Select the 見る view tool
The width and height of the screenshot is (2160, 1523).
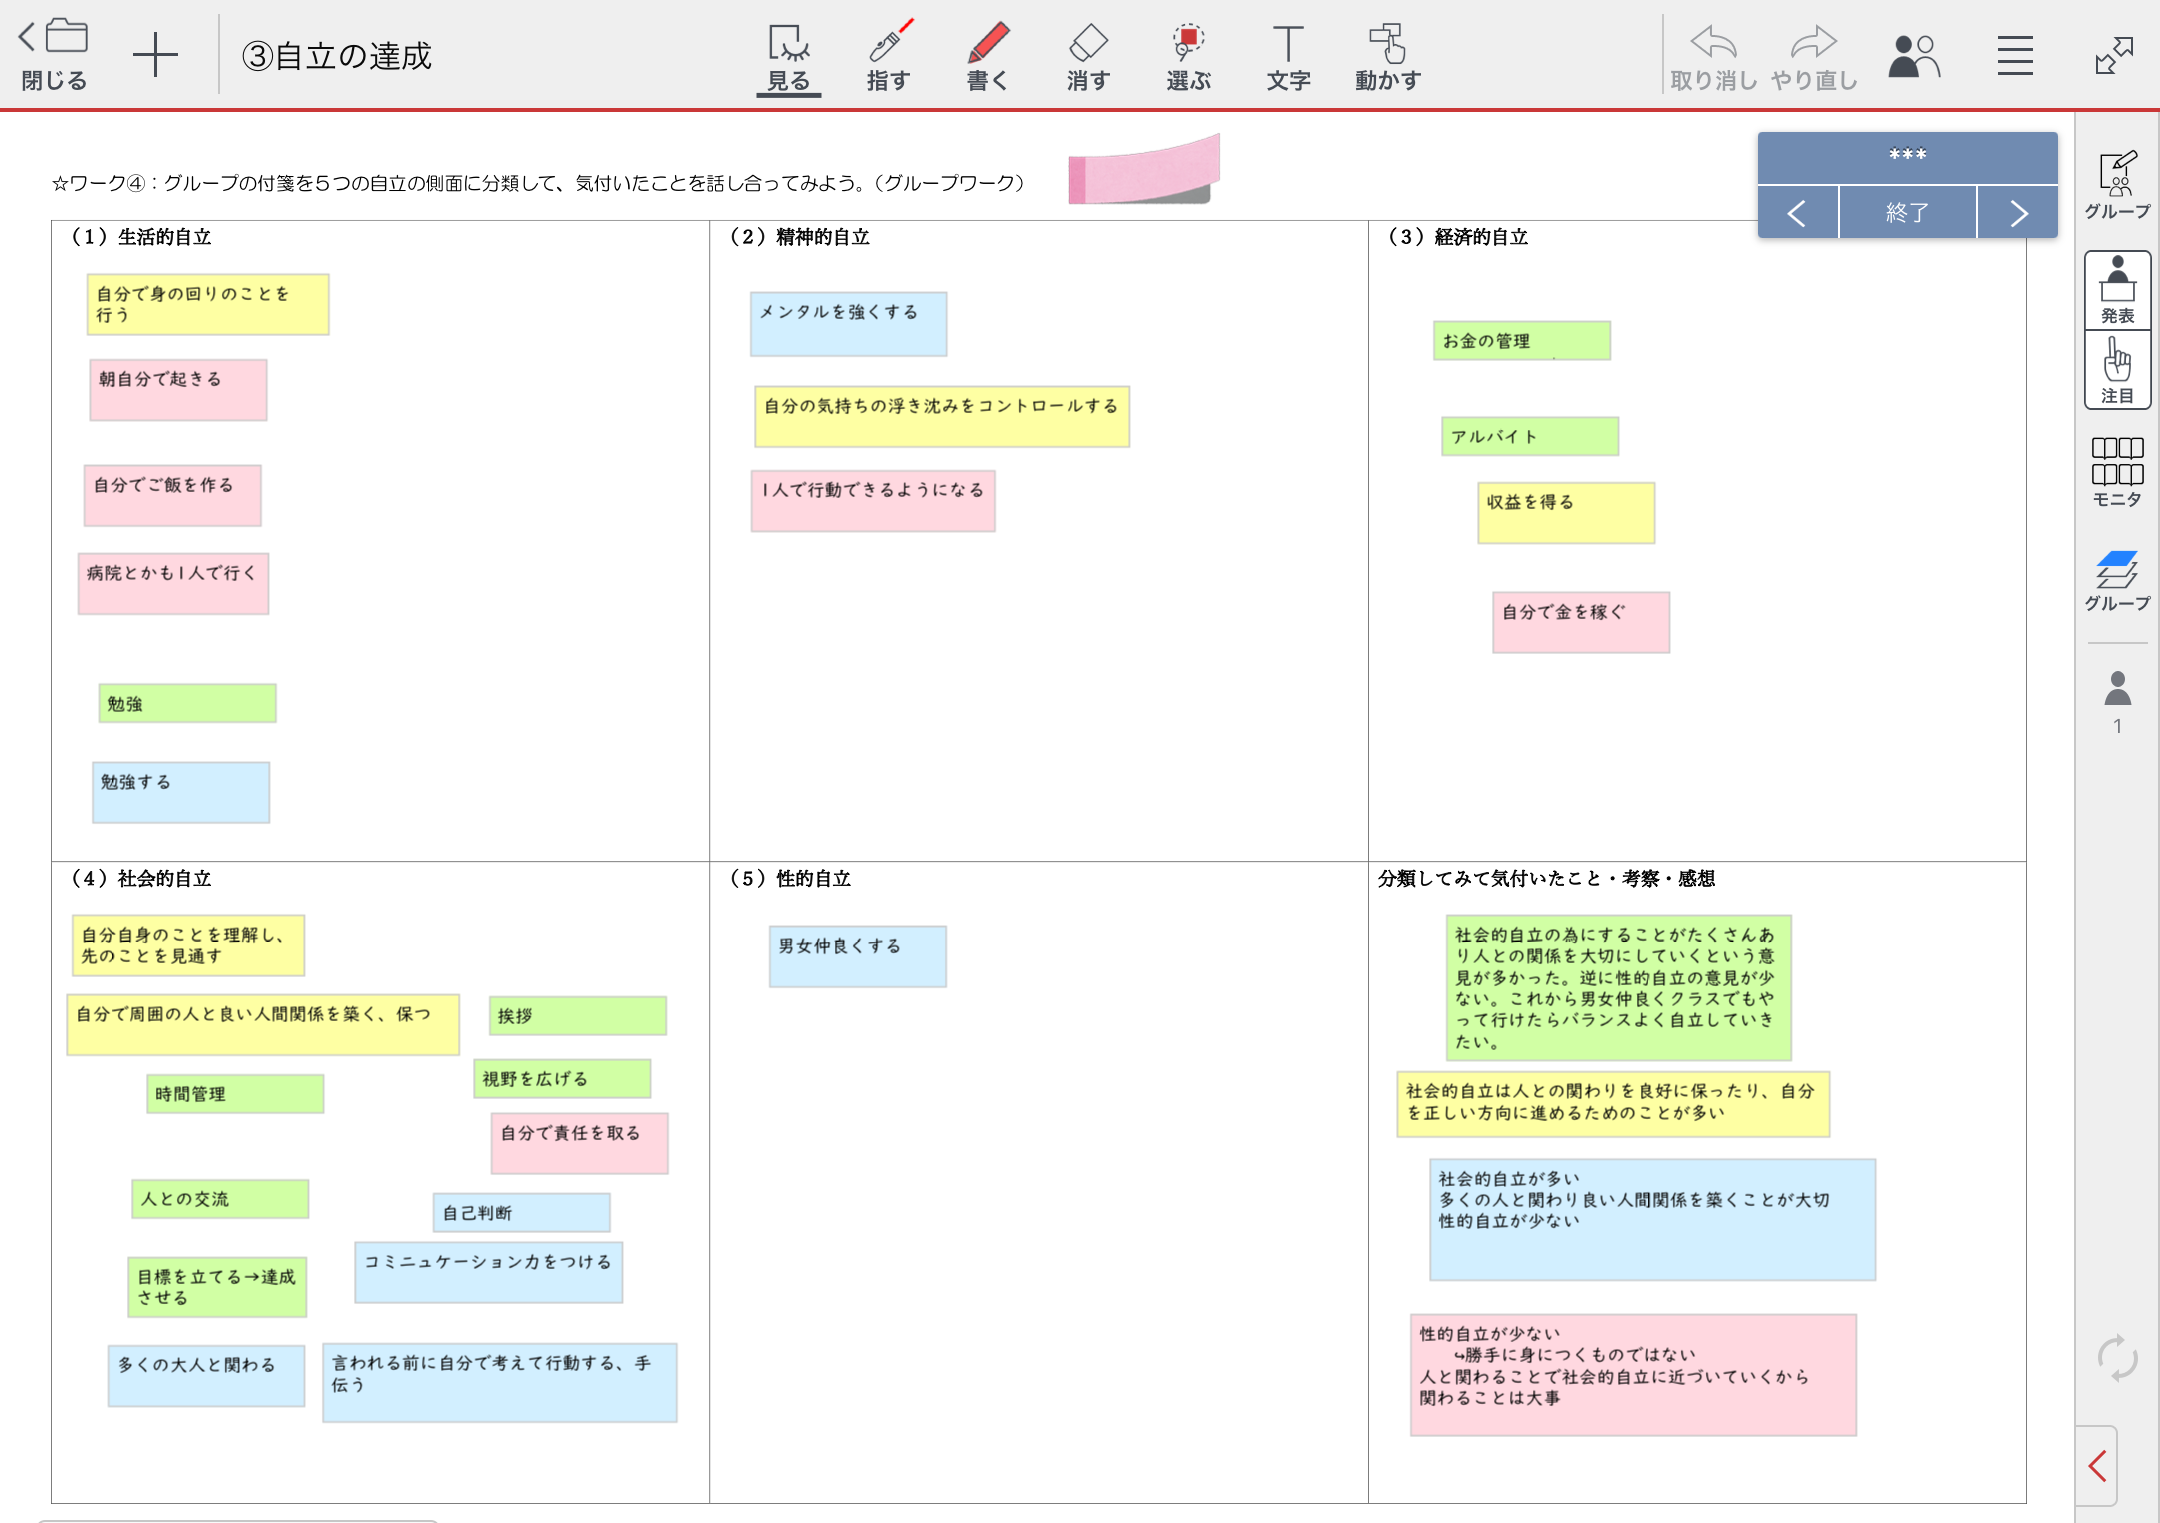788,56
